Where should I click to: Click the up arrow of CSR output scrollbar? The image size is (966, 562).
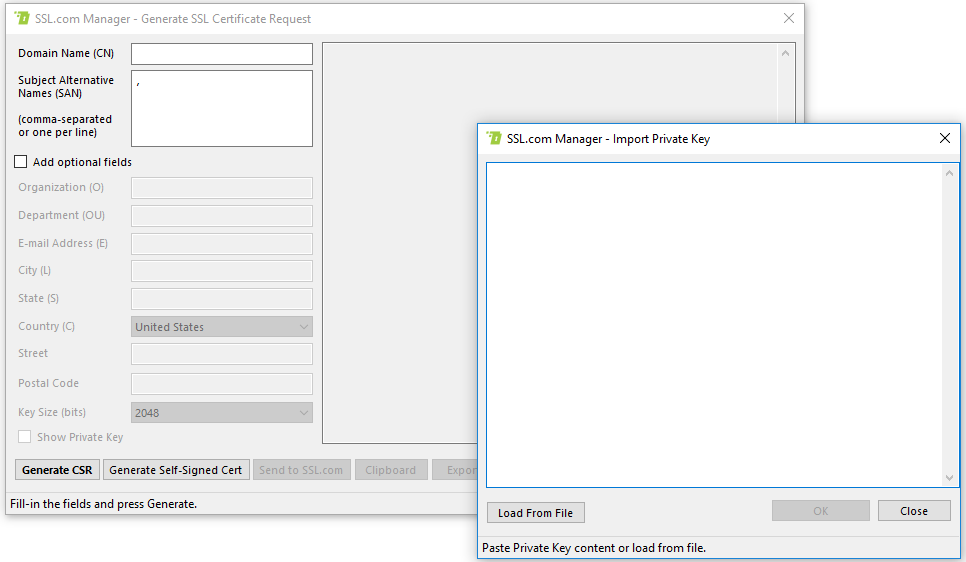click(786, 53)
